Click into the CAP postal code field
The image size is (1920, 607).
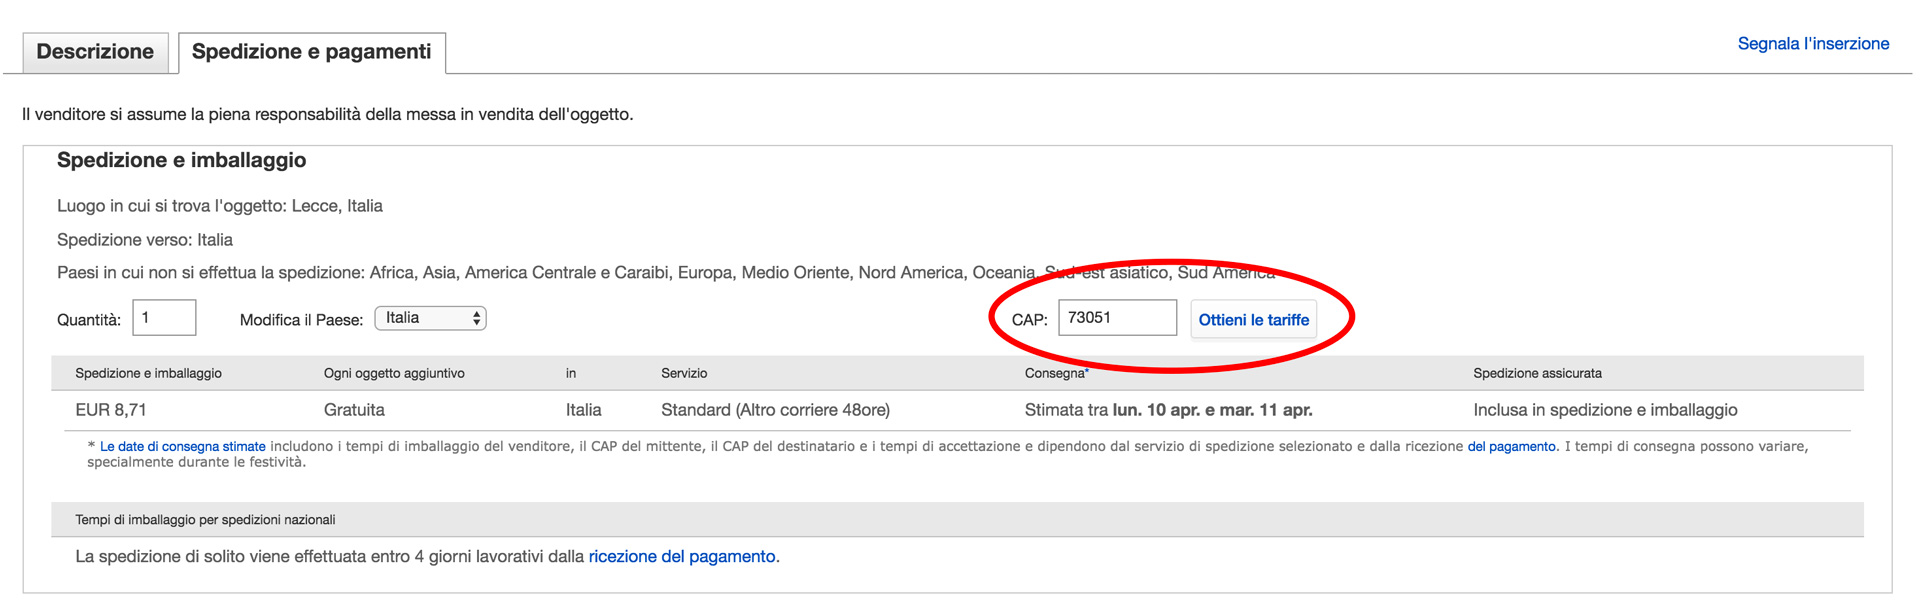coord(1116,318)
